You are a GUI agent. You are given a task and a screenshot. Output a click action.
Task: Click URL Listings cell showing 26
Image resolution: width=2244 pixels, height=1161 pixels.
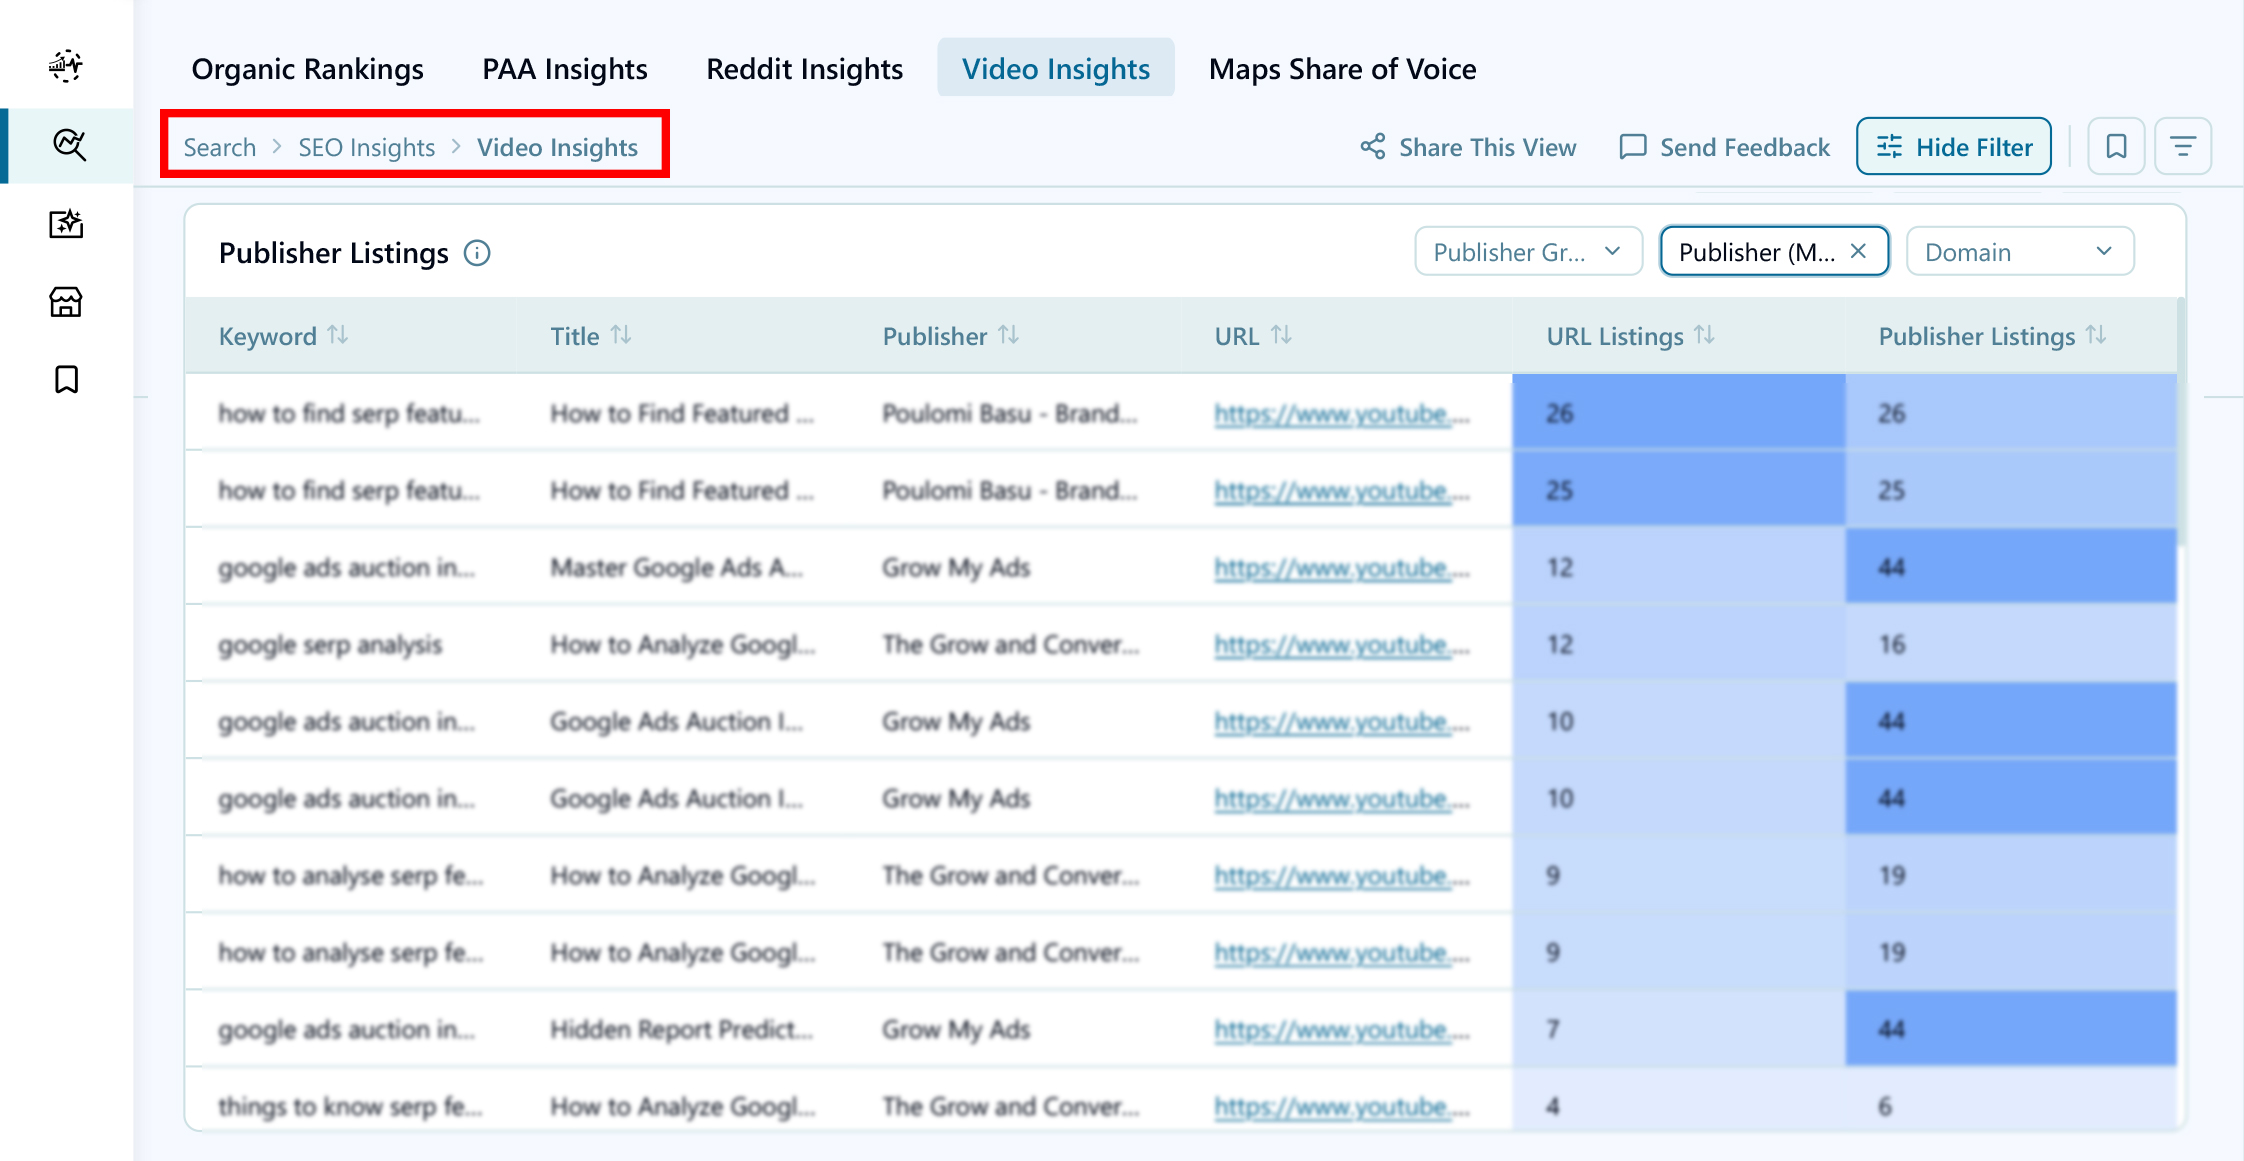[x=1679, y=413]
